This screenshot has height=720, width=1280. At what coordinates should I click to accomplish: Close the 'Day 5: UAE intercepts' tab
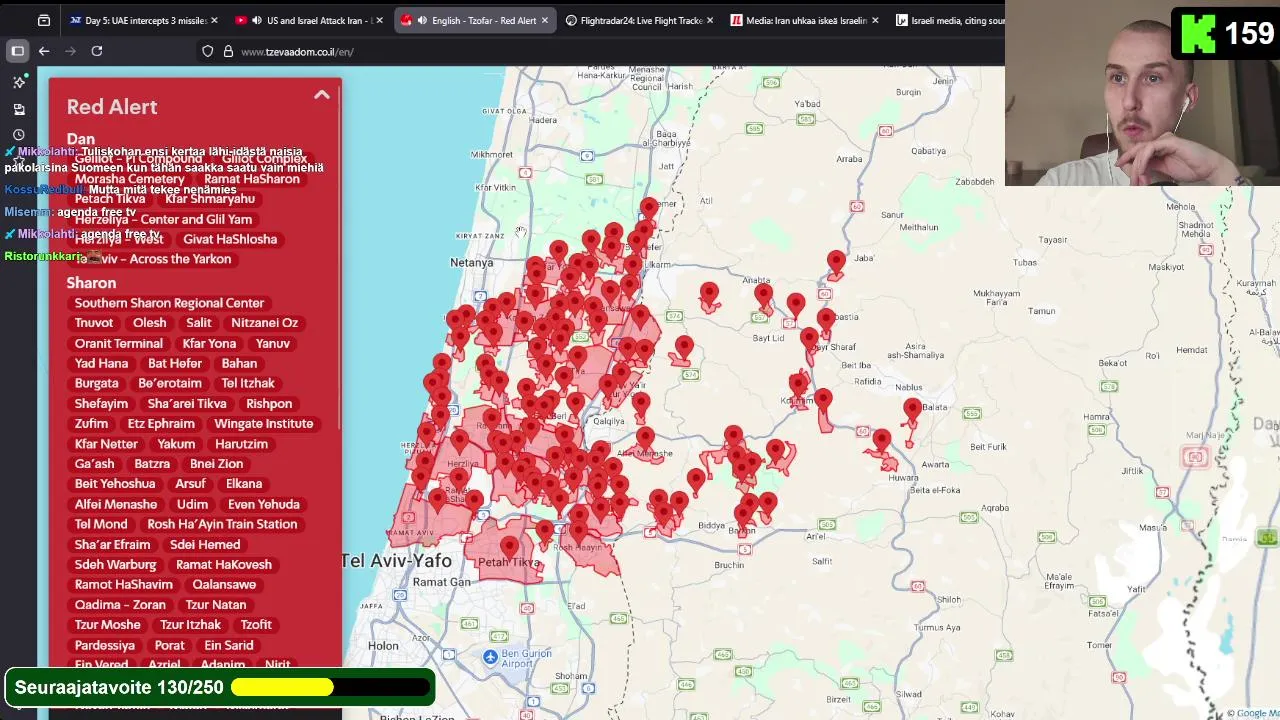point(214,20)
